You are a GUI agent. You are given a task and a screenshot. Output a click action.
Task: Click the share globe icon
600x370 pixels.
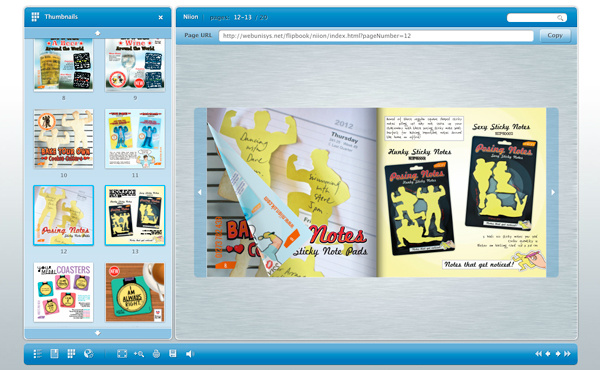88,354
